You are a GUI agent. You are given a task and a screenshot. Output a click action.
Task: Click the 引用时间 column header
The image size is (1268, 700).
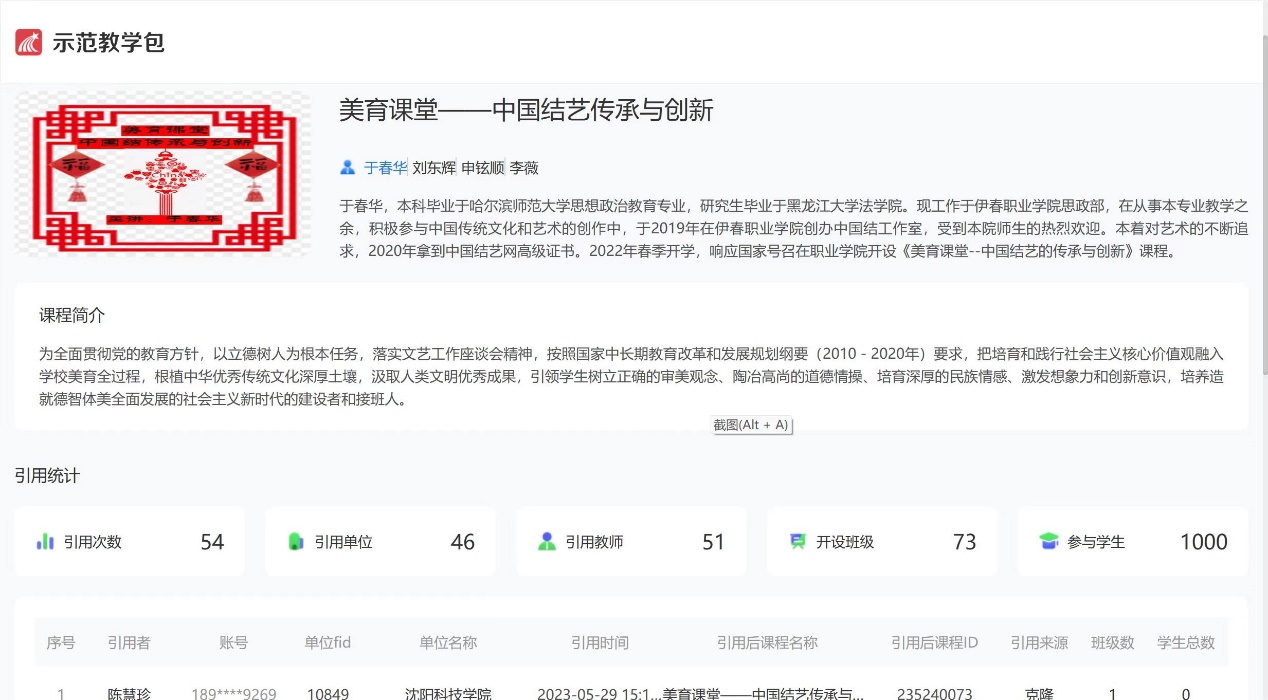point(599,643)
